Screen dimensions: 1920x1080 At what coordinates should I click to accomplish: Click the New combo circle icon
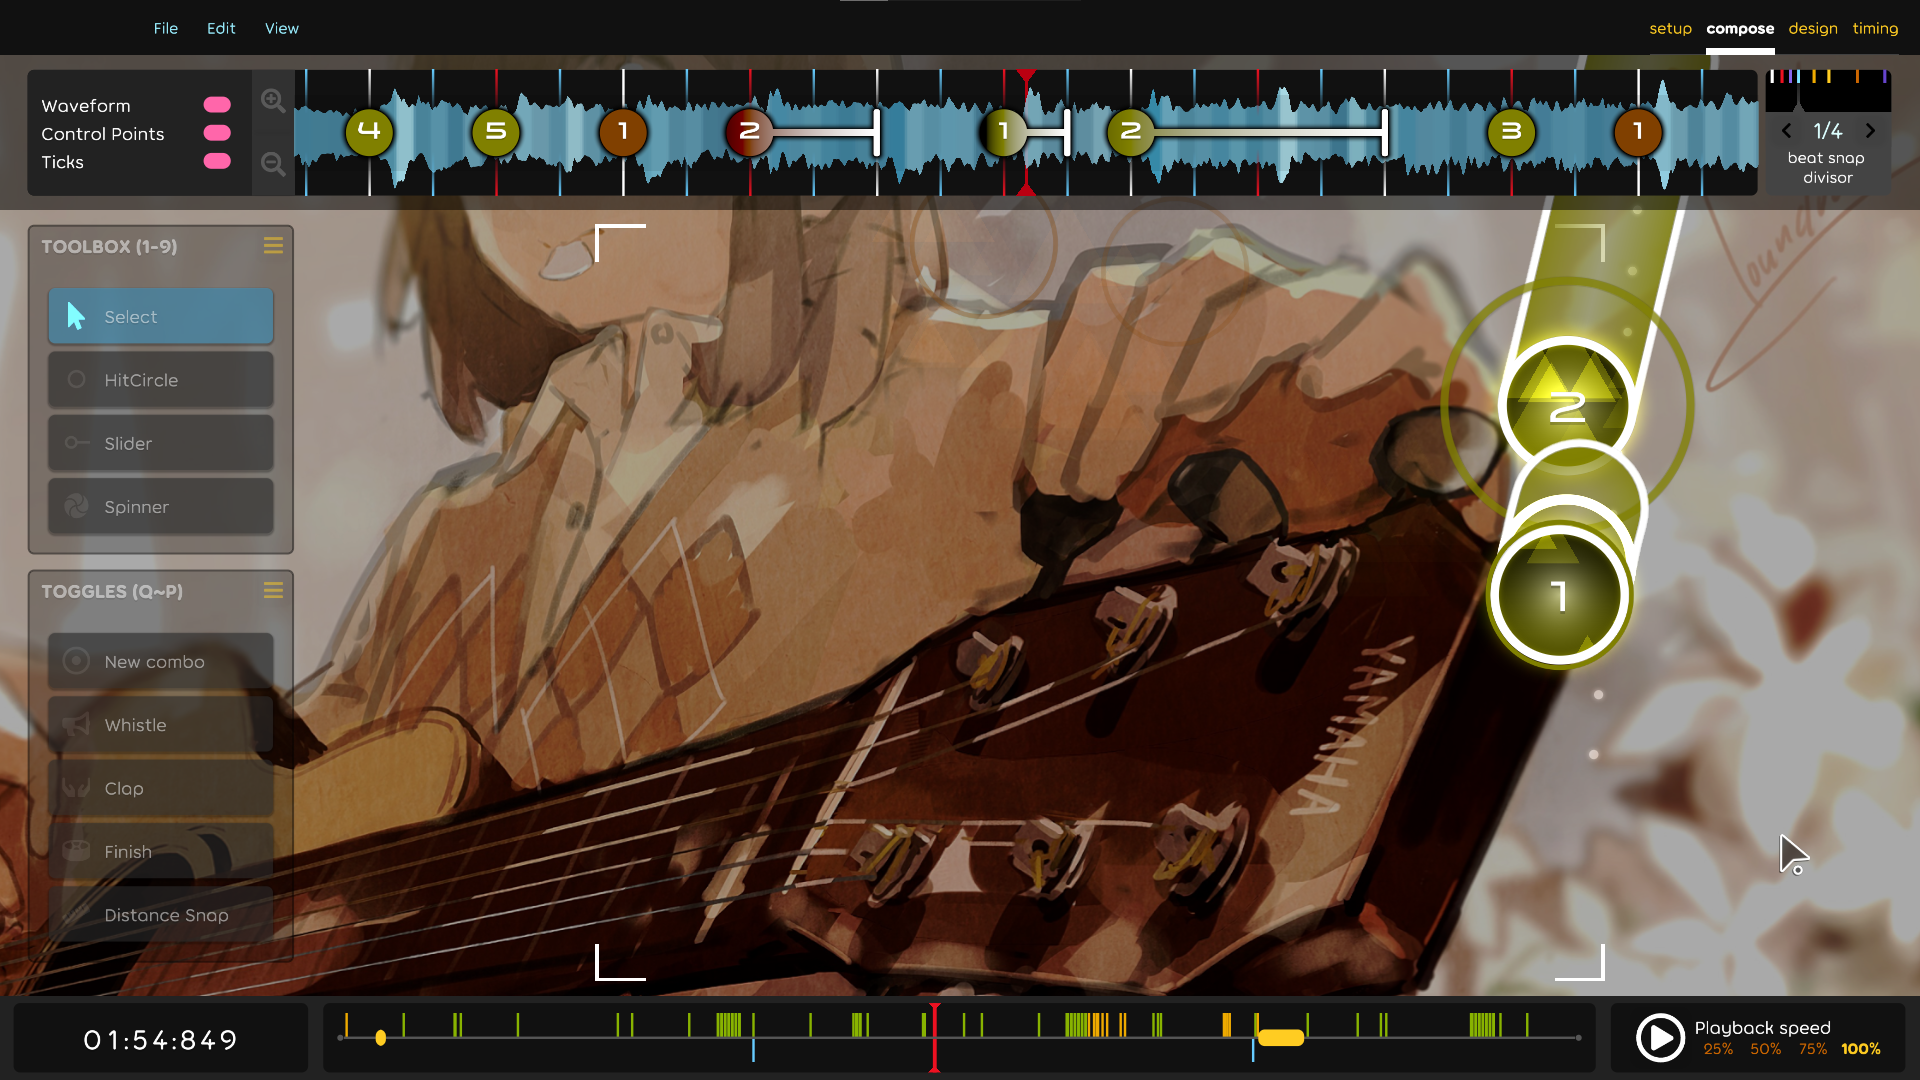click(x=76, y=661)
